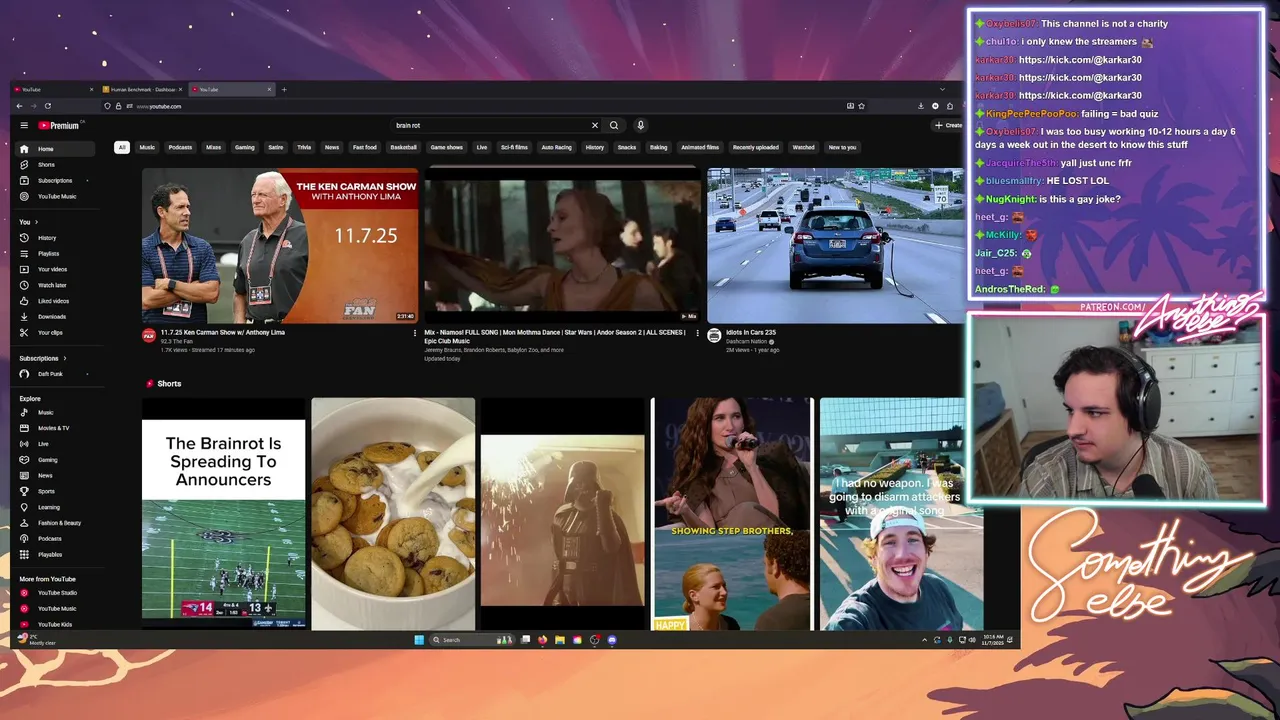Click the Create button
The height and width of the screenshot is (720, 1280).
948,125
